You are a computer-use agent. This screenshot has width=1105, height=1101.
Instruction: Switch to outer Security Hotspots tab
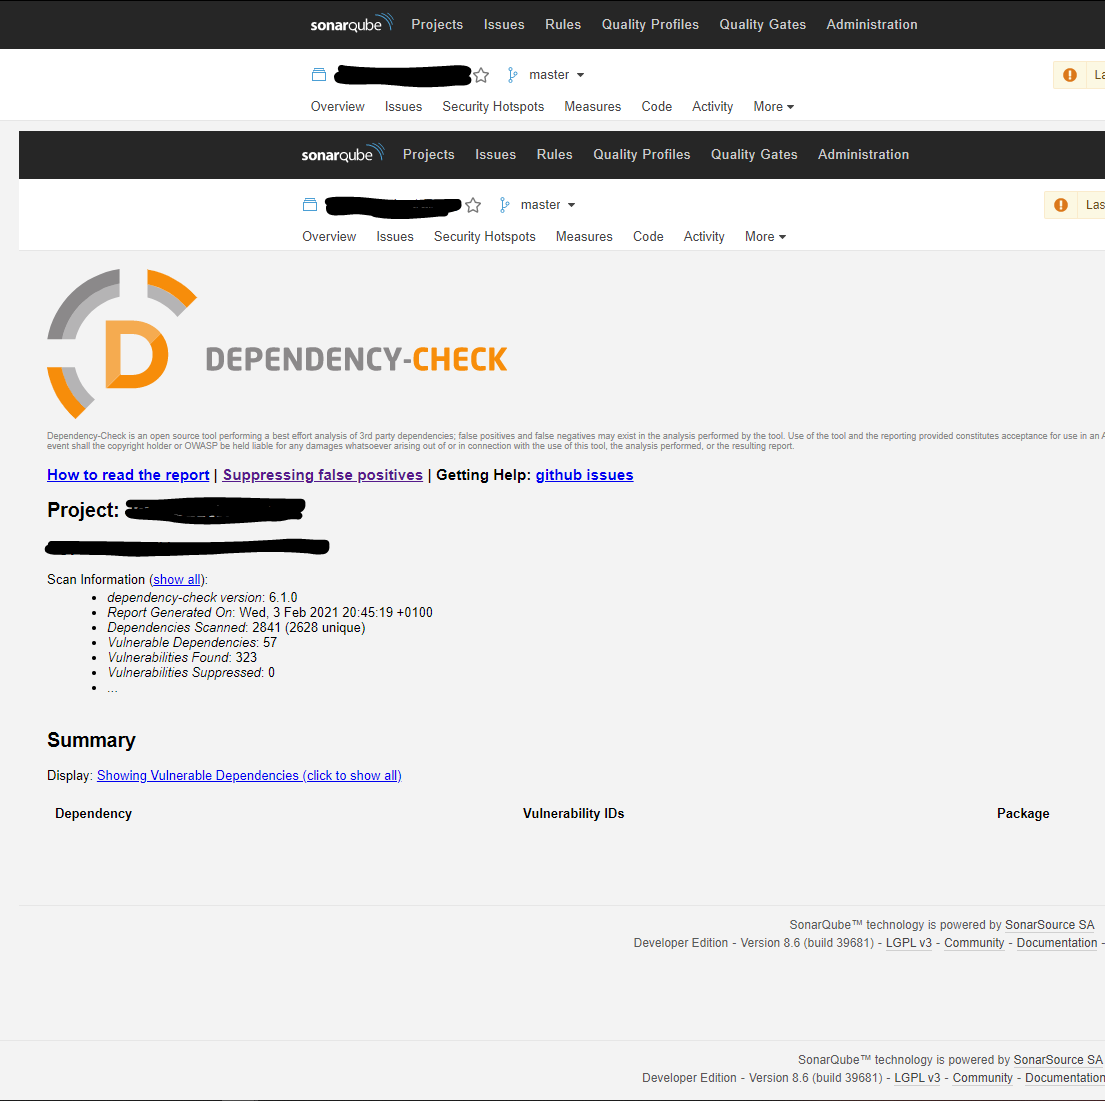point(493,106)
